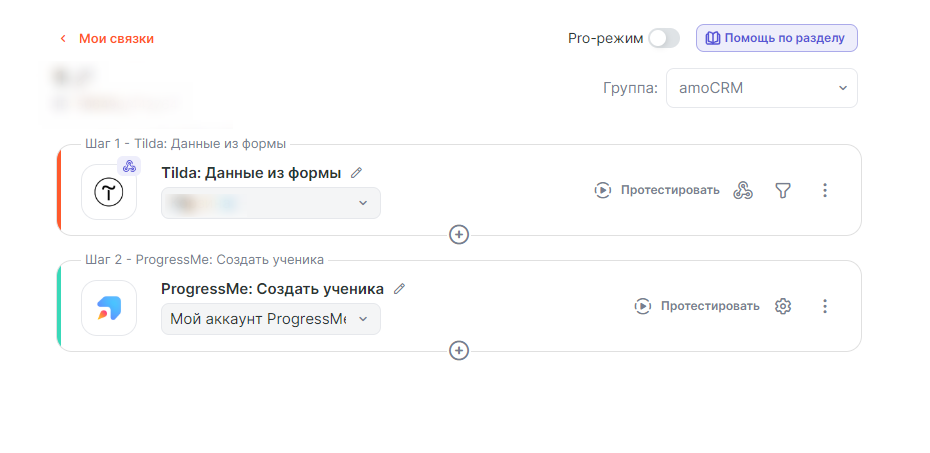Image resolution: width=930 pixels, height=453 pixels.
Task: Open the filter icon in the Tilda step
Action: 783,190
